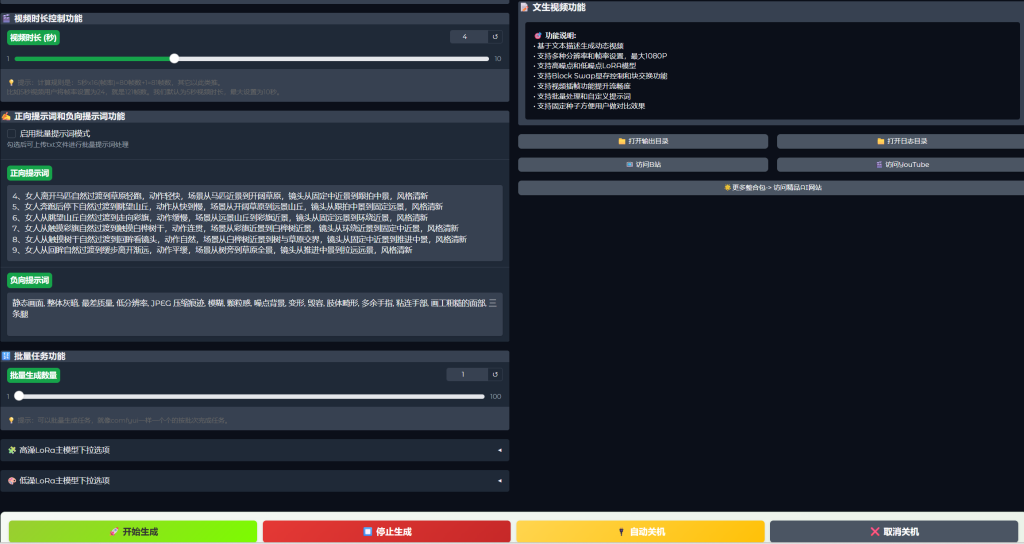The height and width of the screenshot is (544, 1024).
Task: Open the output directory 打开输出目录
Action: tap(643, 141)
